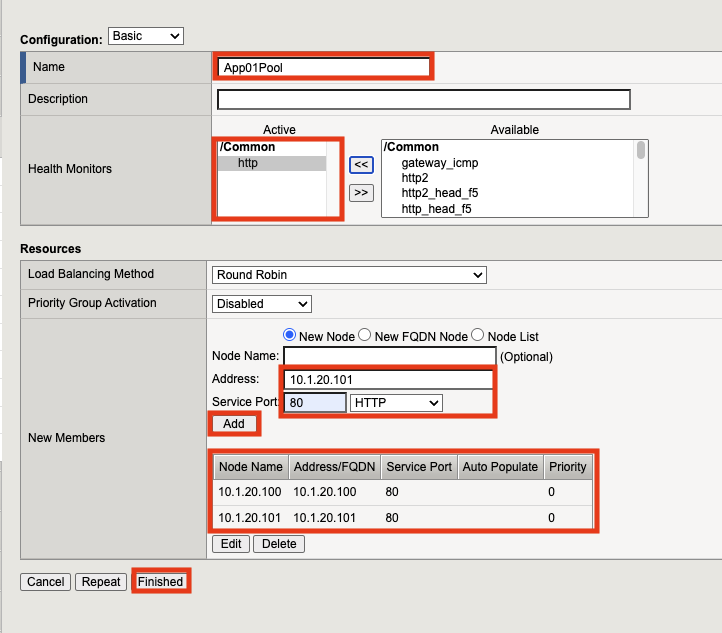Select http2_head_f5 in the Available list
722x633 pixels.
point(439,193)
